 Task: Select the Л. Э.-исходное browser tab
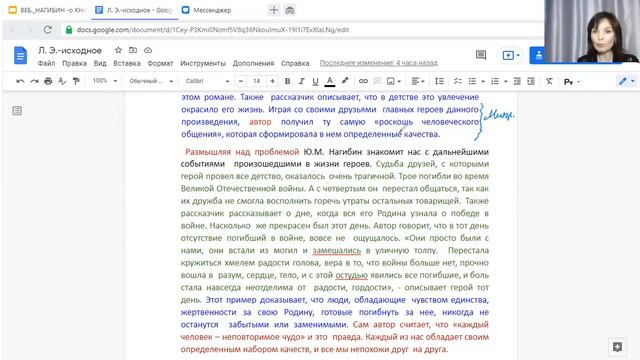click(135, 10)
